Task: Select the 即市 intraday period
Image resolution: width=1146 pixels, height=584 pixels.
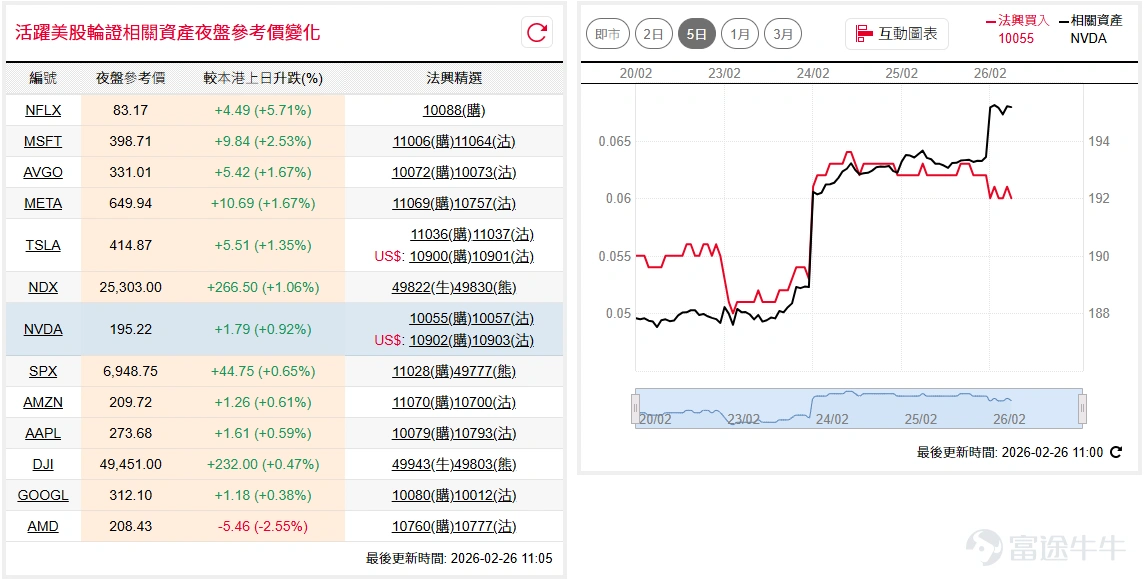Action: pyautogui.click(x=608, y=34)
